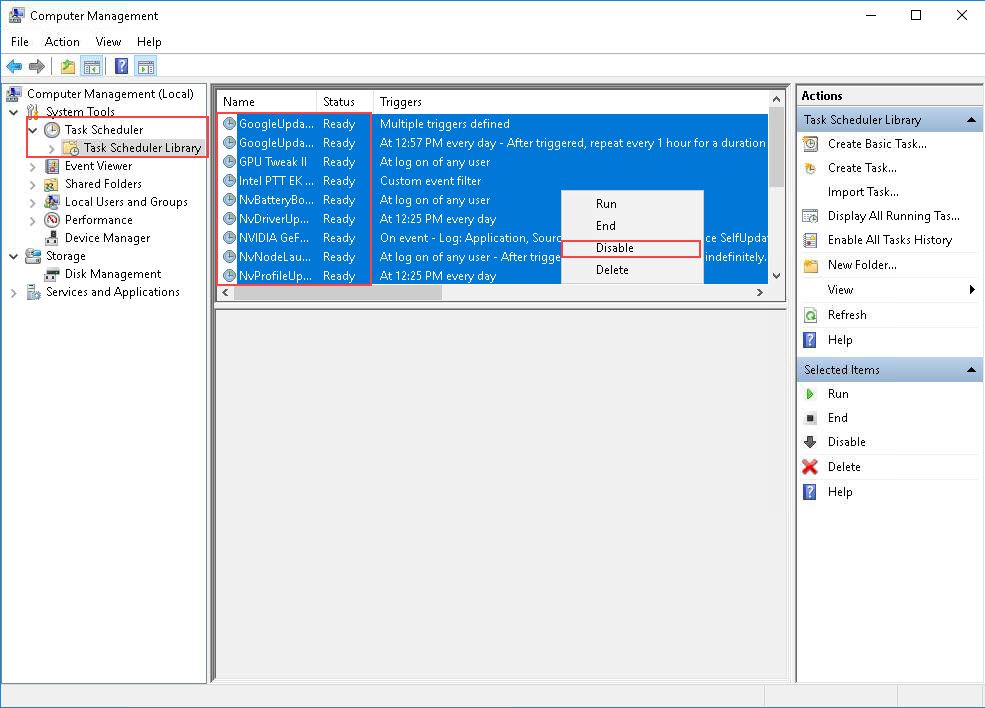Image resolution: width=985 pixels, height=708 pixels.
Task: Open the View menu in menu bar
Action: (108, 41)
